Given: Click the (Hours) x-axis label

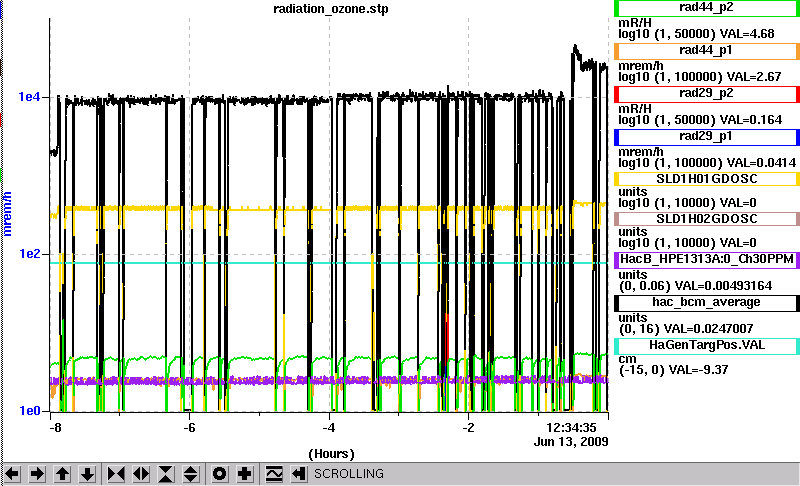Looking at the screenshot, I should tap(331, 454).
